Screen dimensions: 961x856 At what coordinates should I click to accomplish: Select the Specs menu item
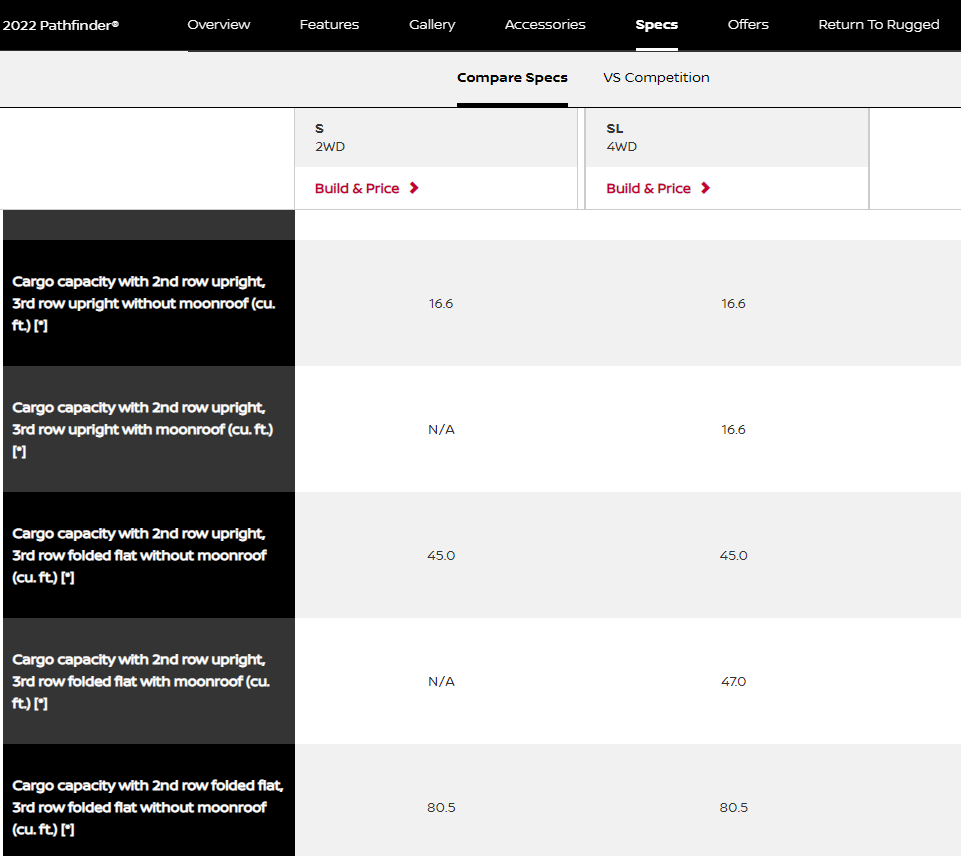point(656,25)
